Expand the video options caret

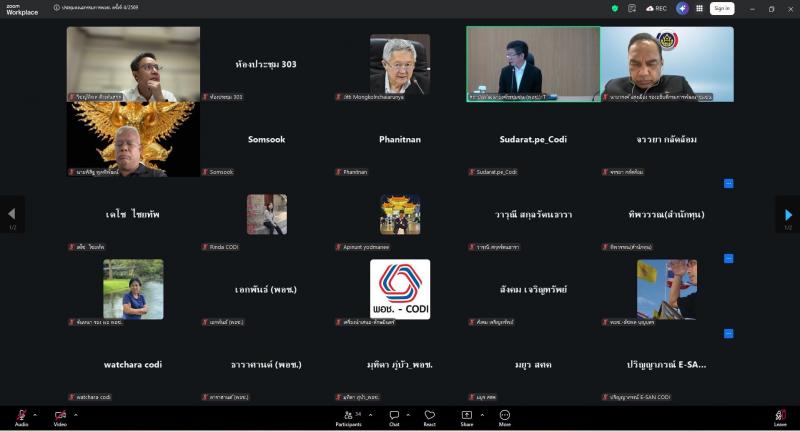point(76,415)
